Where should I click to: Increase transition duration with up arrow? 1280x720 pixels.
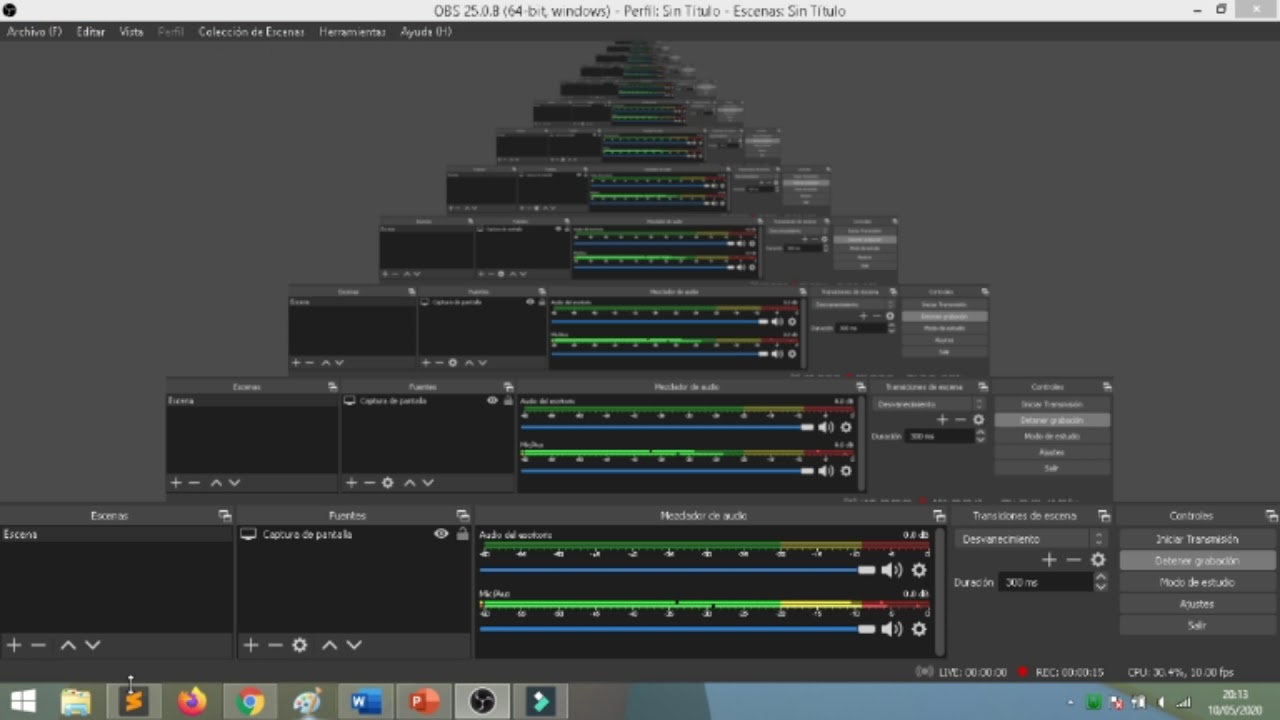pos(1101,577)
